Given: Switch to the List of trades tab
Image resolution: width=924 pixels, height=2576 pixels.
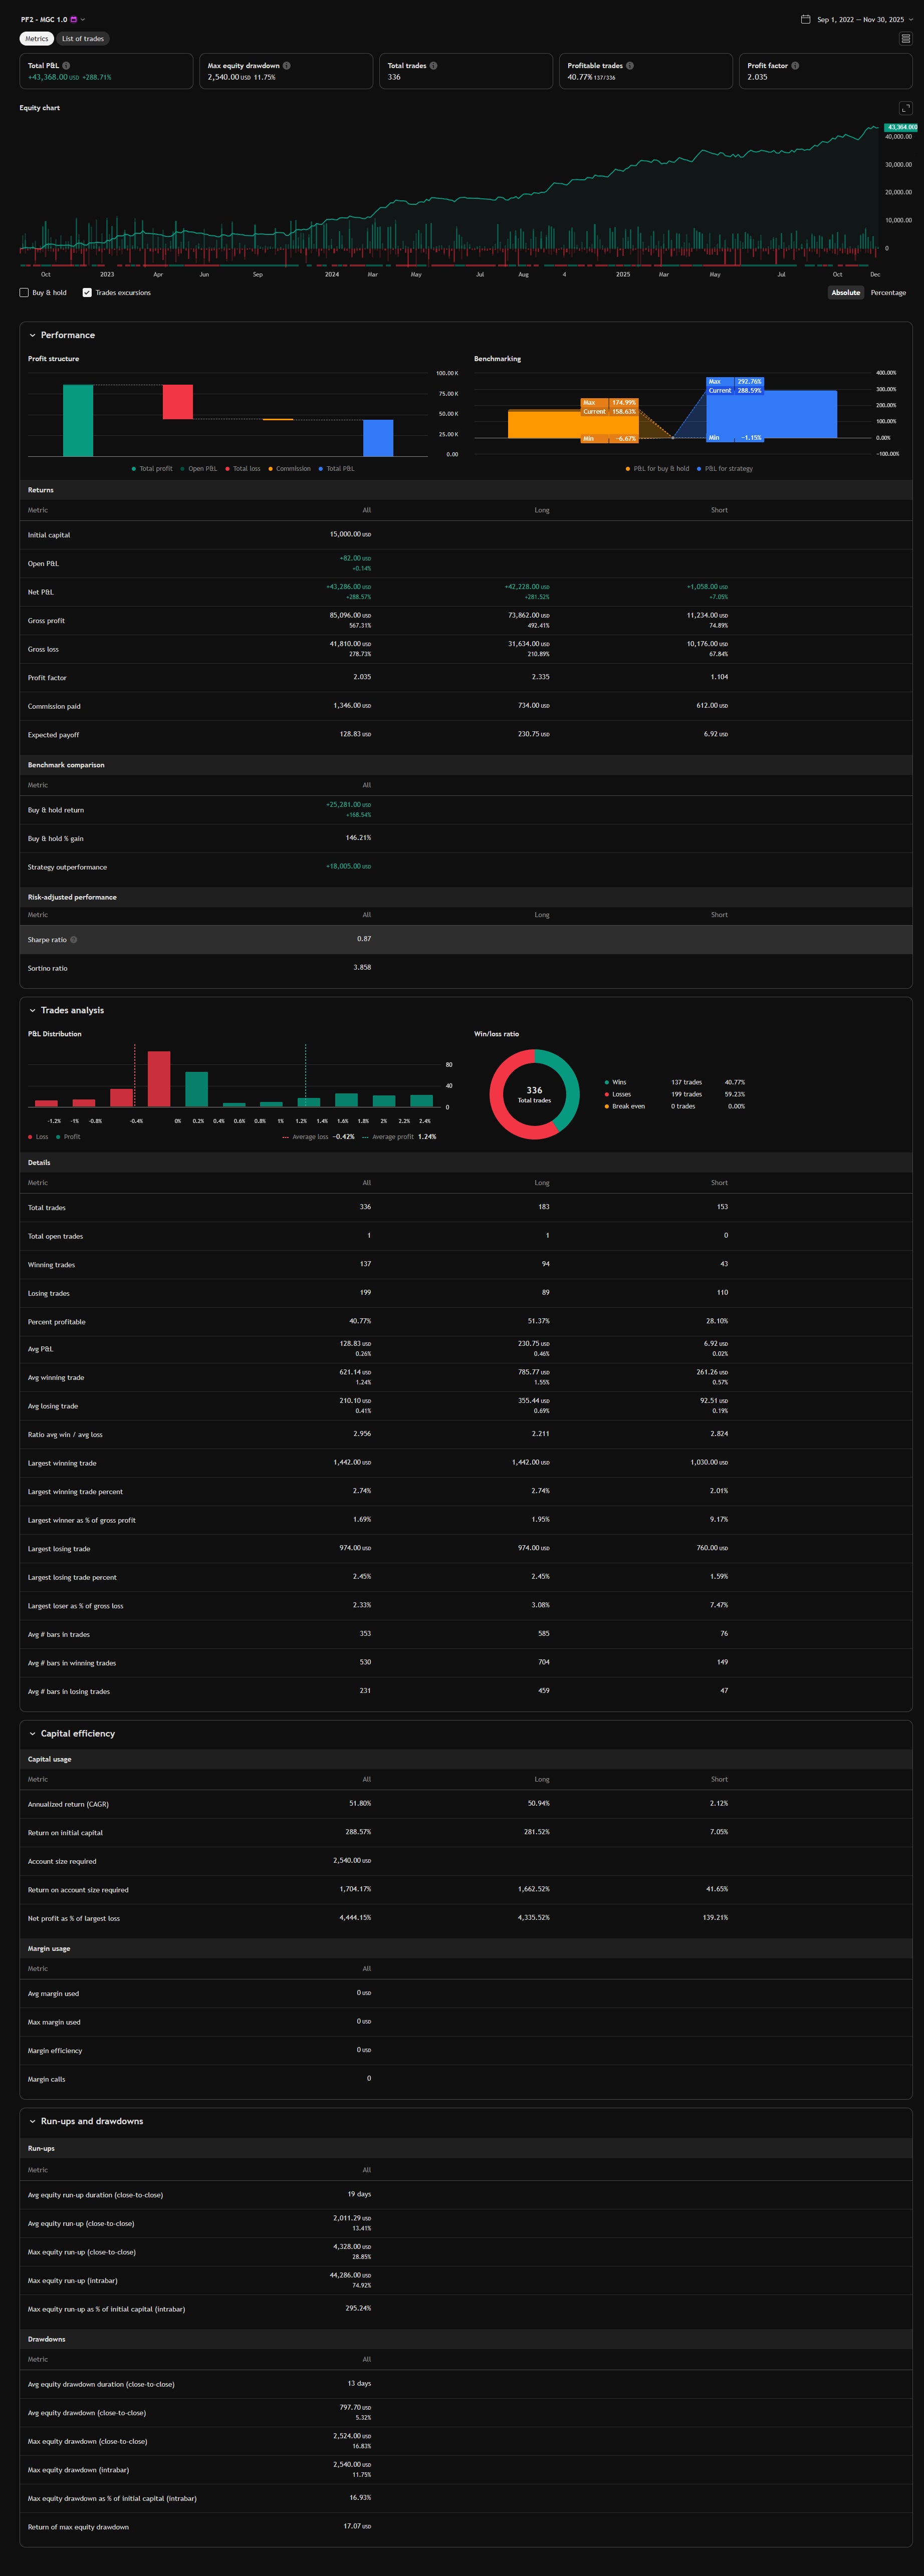Looking at the screenshot, I should coord(83,39).
